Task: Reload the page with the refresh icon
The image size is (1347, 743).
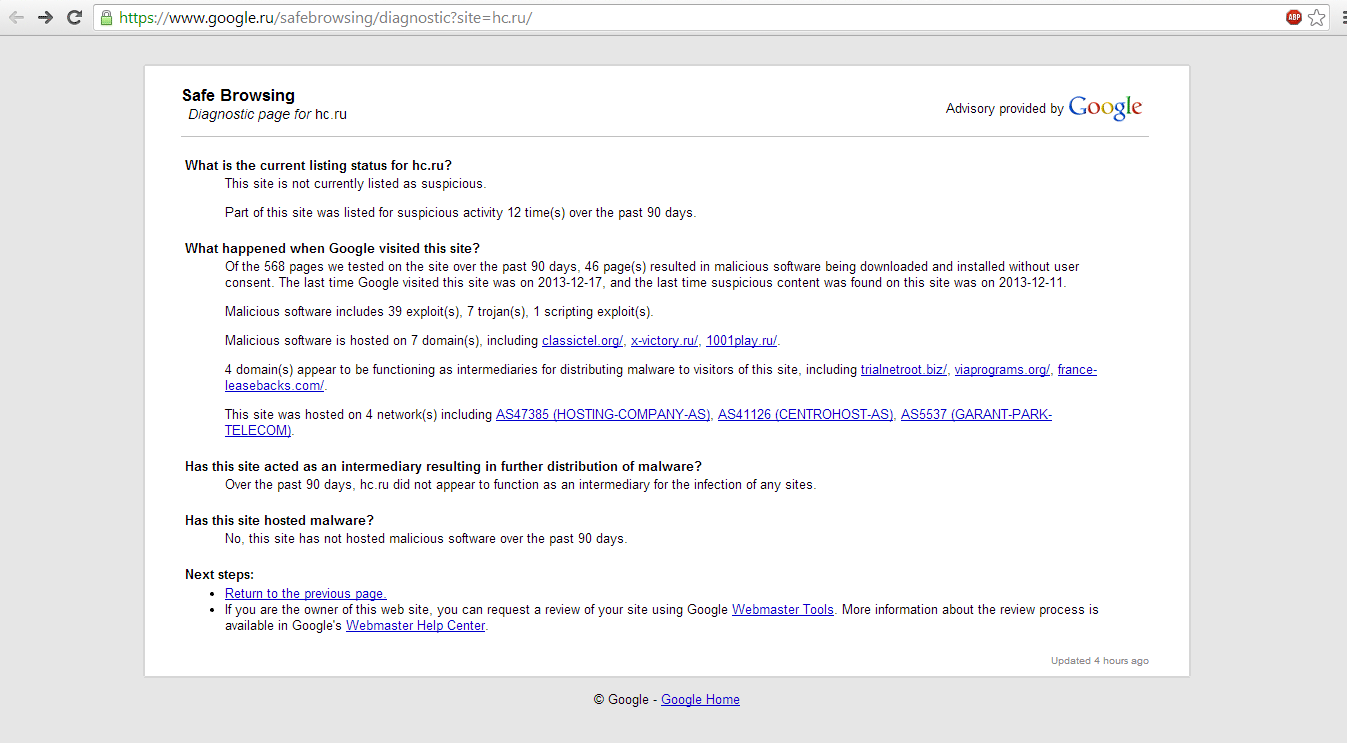Action: click(74, 17)
